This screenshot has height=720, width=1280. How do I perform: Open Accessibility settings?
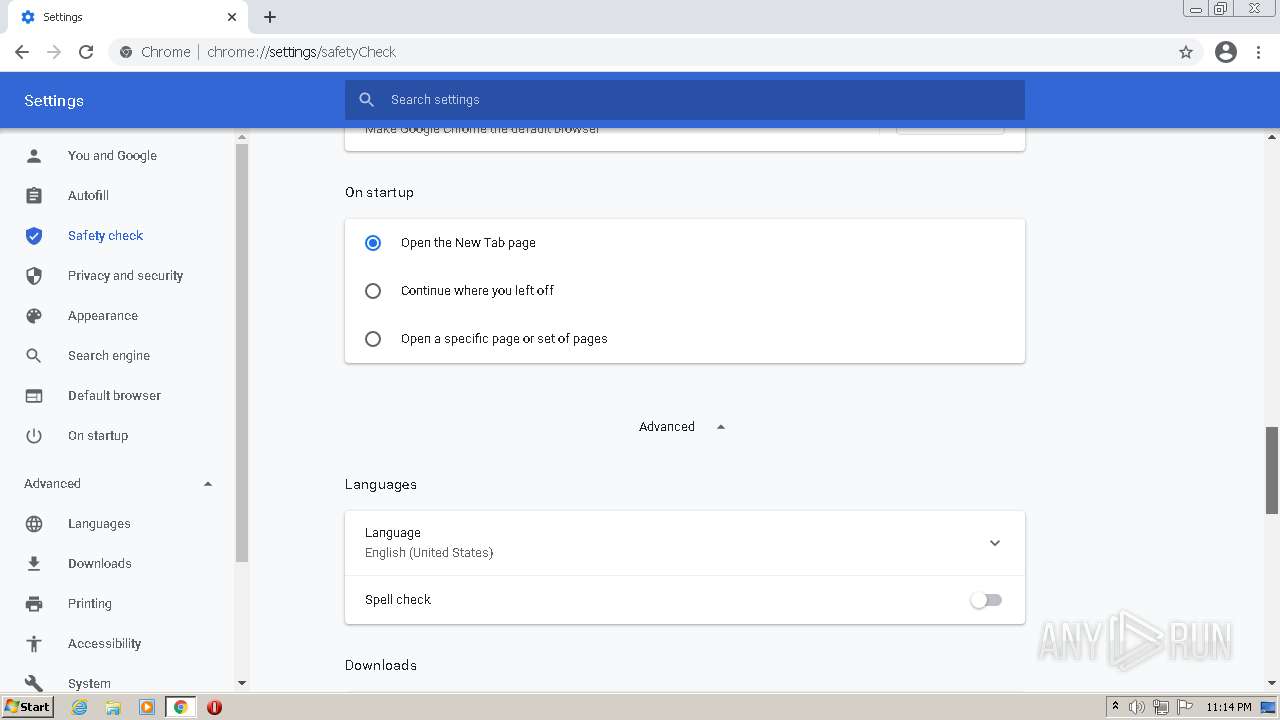click(x=104, y=643)
